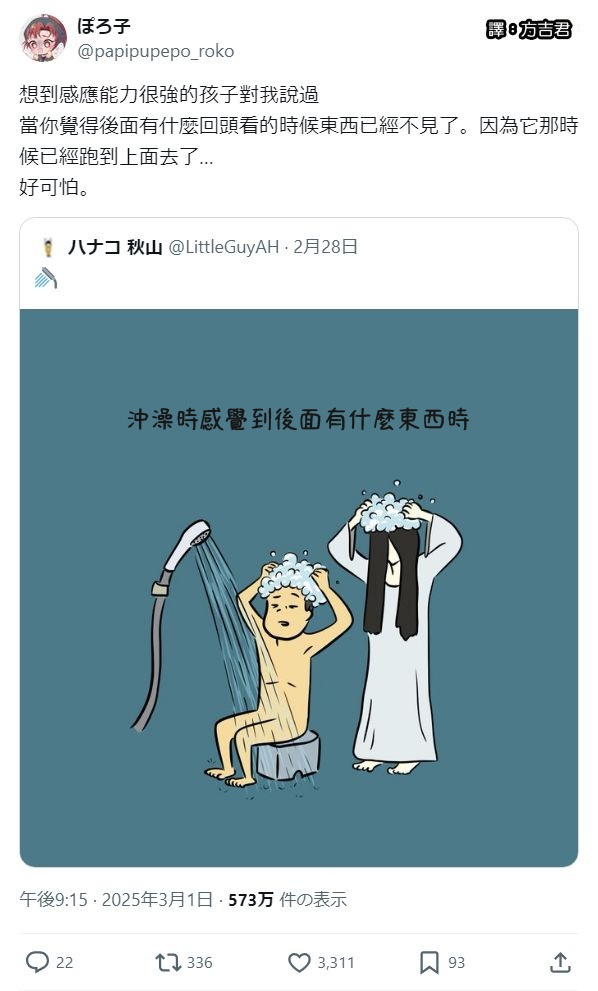Viewport: 598px width, 991px height.
Task: Click the main tweet text body
Action: tap(299, 140)
